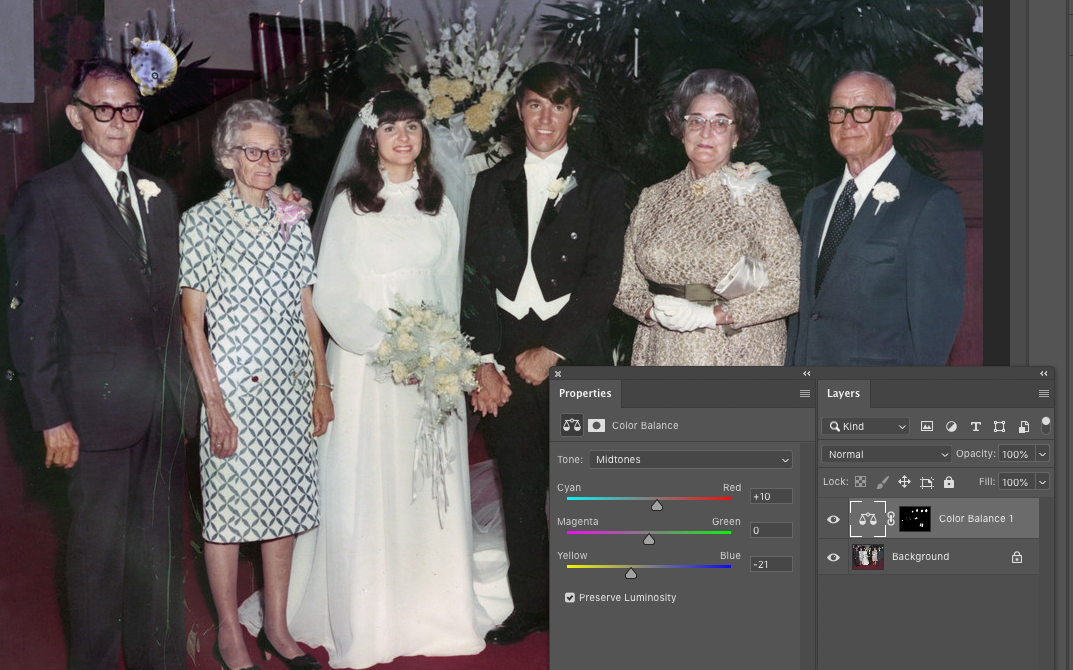
Task: Click the Yellow-Blue slider handle
Action: [631, 574]
